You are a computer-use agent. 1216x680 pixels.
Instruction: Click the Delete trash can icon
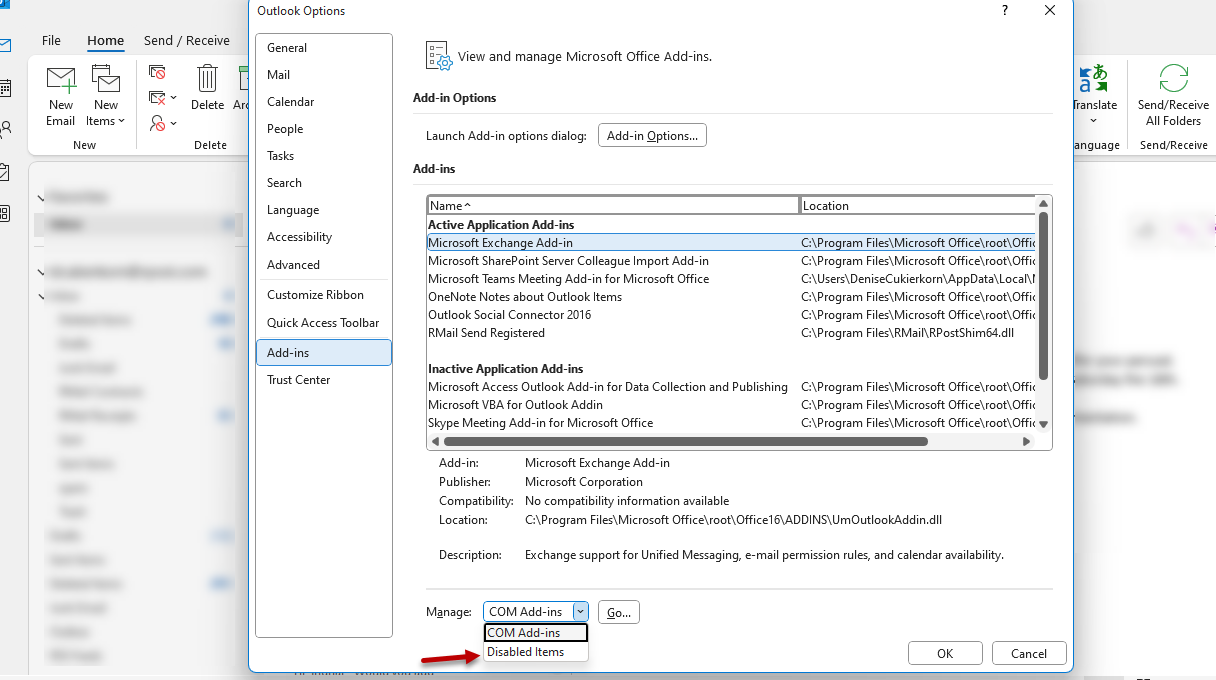(x=207, y=80)
